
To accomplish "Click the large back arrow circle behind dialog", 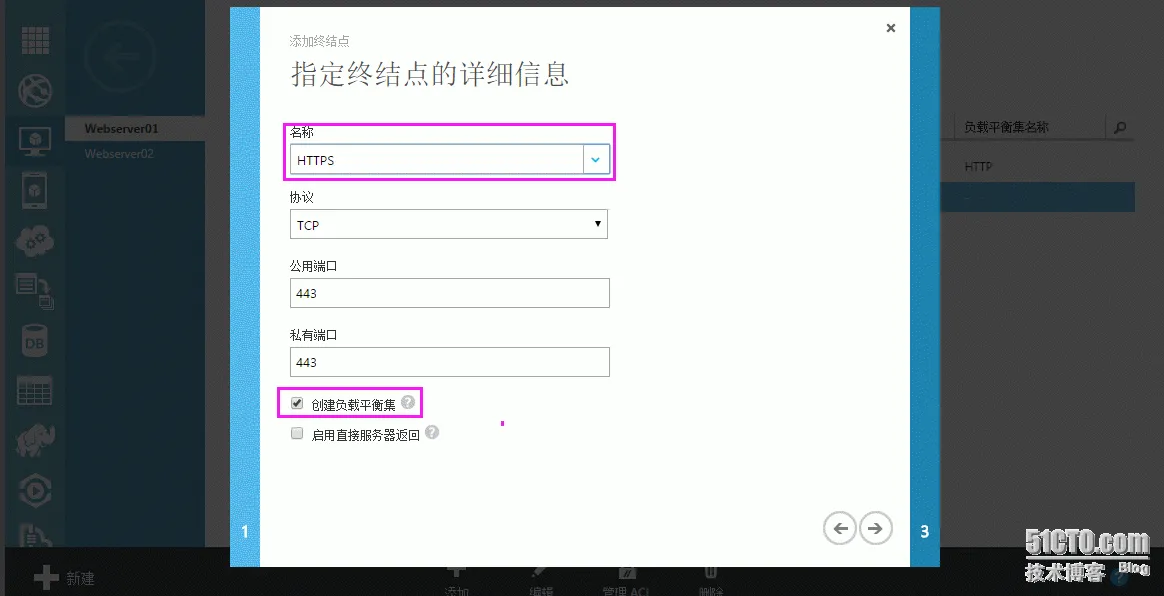I will (x=120, y=56).
